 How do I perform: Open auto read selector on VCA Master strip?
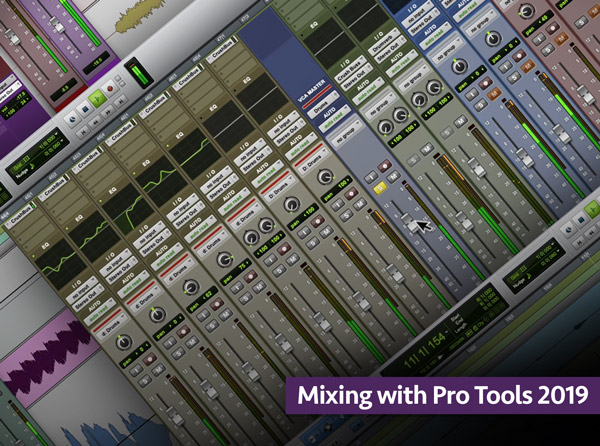pyautogui.click(x=334, y=121)
